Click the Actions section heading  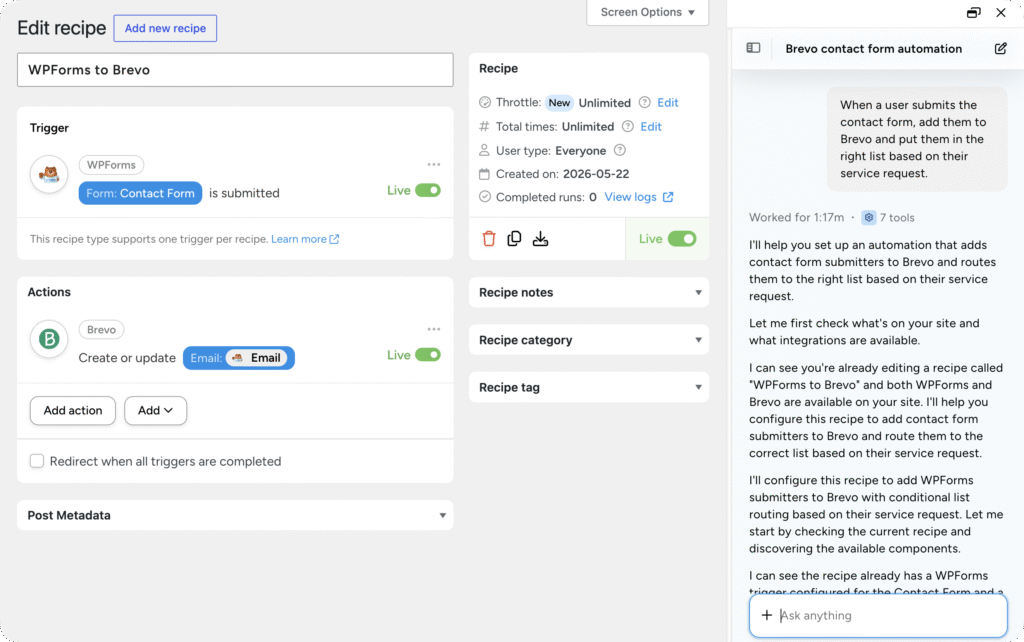point(49,292)
